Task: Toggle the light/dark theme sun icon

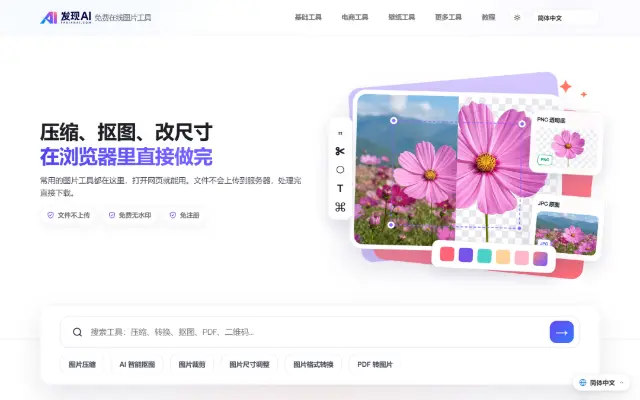Action: [x=517, y=18]
